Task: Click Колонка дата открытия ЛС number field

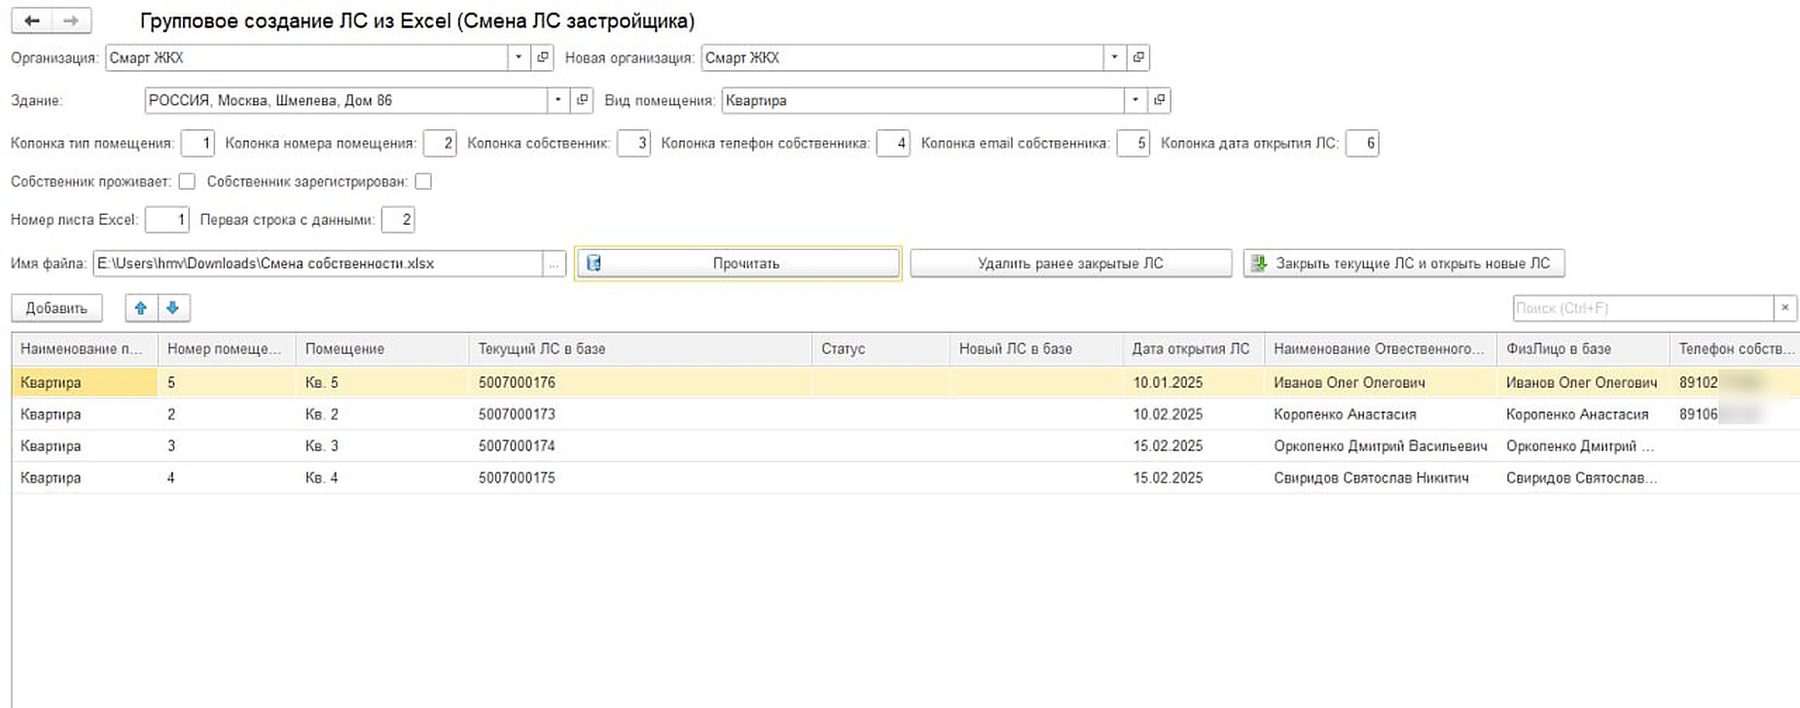Action: pos(1362,144)
